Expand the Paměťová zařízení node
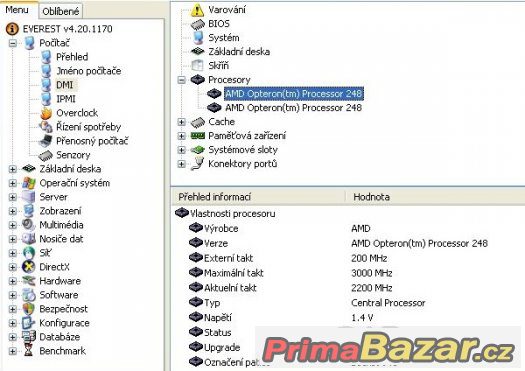 click(181, 136)
